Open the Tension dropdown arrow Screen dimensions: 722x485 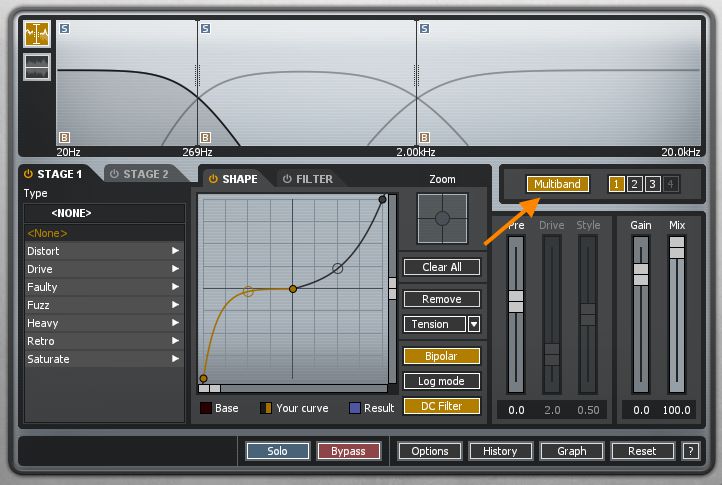click(x=474, y=324)
